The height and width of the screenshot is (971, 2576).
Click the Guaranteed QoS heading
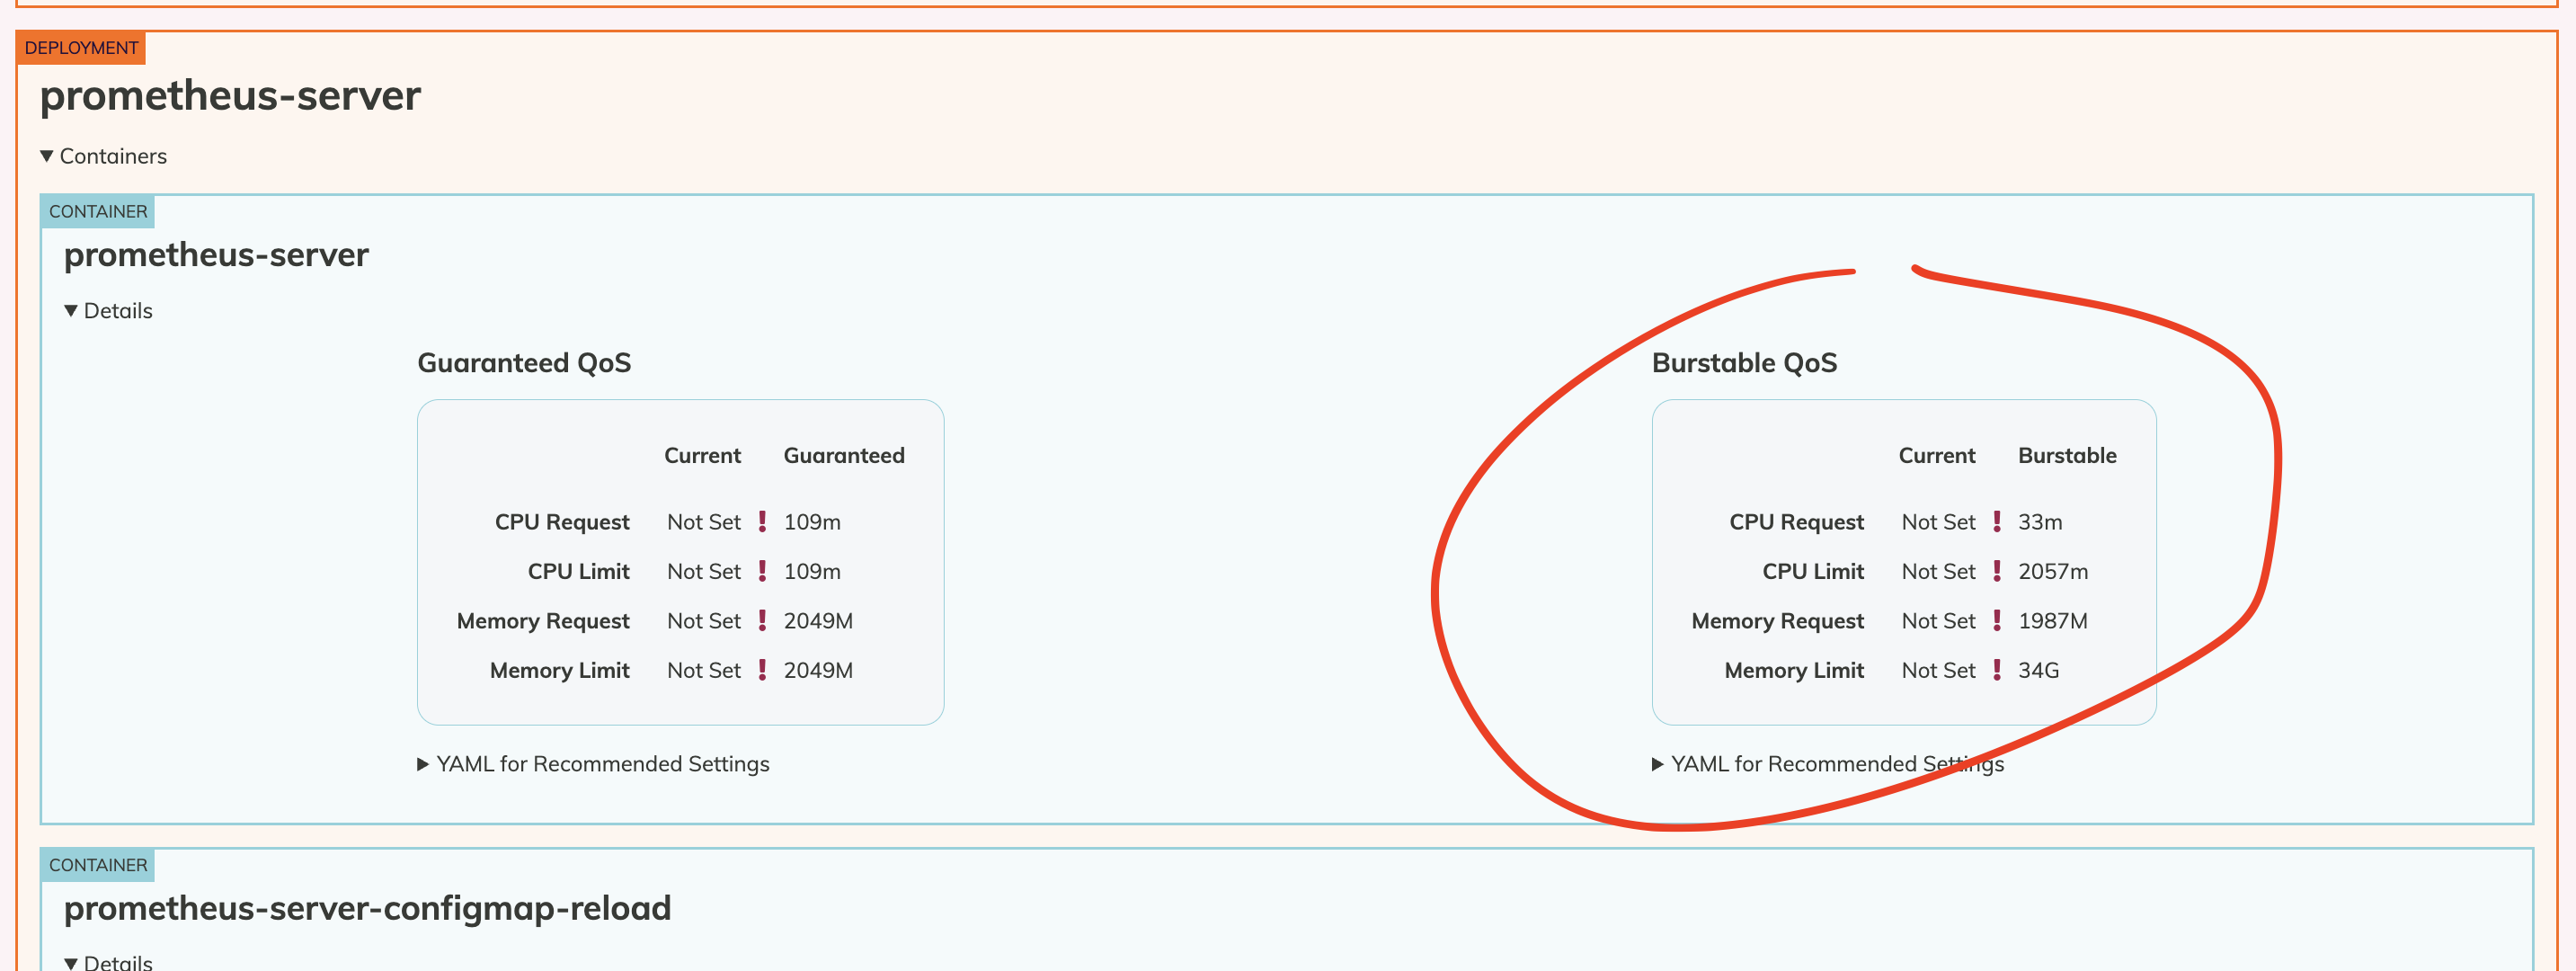tap(524, 363)
